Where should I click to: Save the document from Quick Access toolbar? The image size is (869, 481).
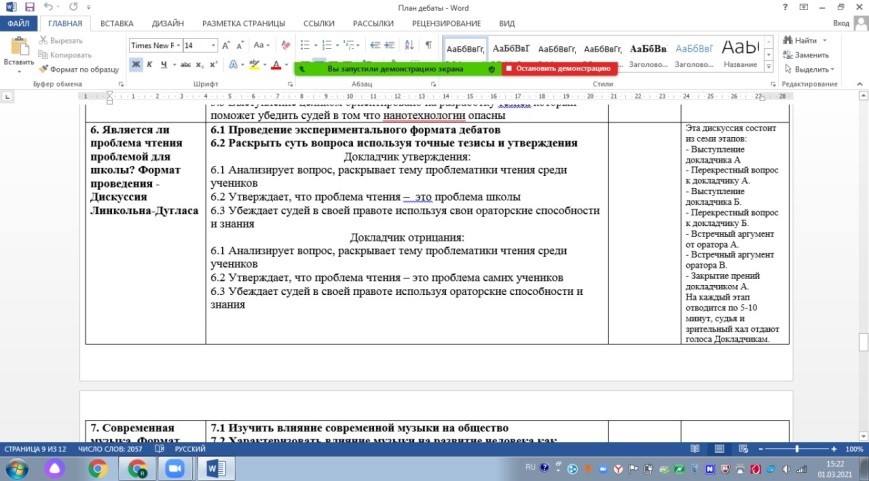coord(29,7)
